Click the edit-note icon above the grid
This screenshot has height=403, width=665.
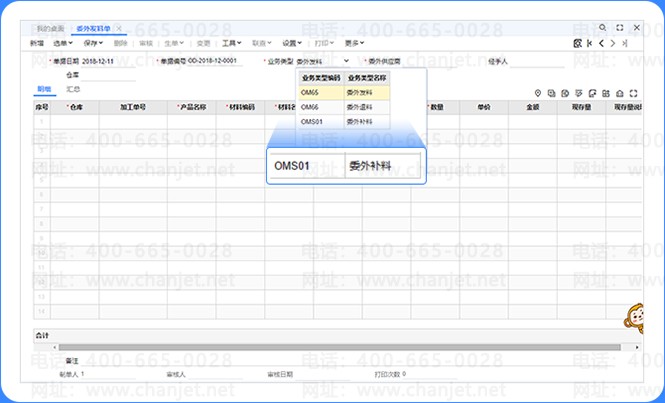[x=592, y=93]
